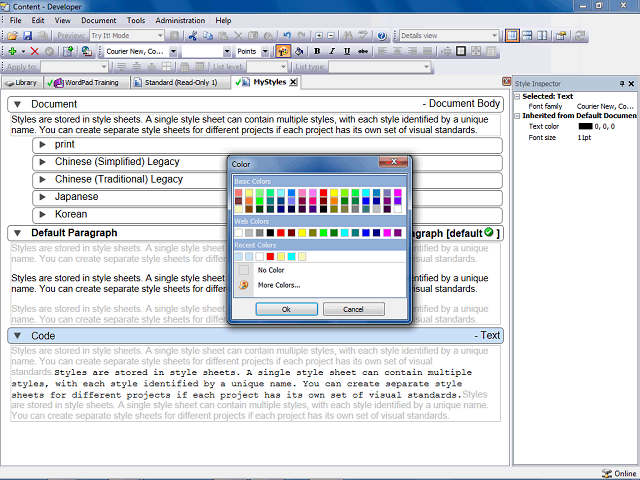Expand the Japanese style row
Viewport: 640px width, 480px height.
click(42, 197)
